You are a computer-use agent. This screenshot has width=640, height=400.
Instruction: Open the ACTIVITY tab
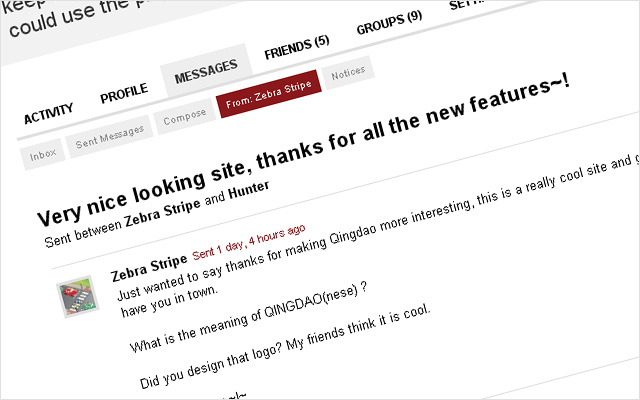point(48,113)
